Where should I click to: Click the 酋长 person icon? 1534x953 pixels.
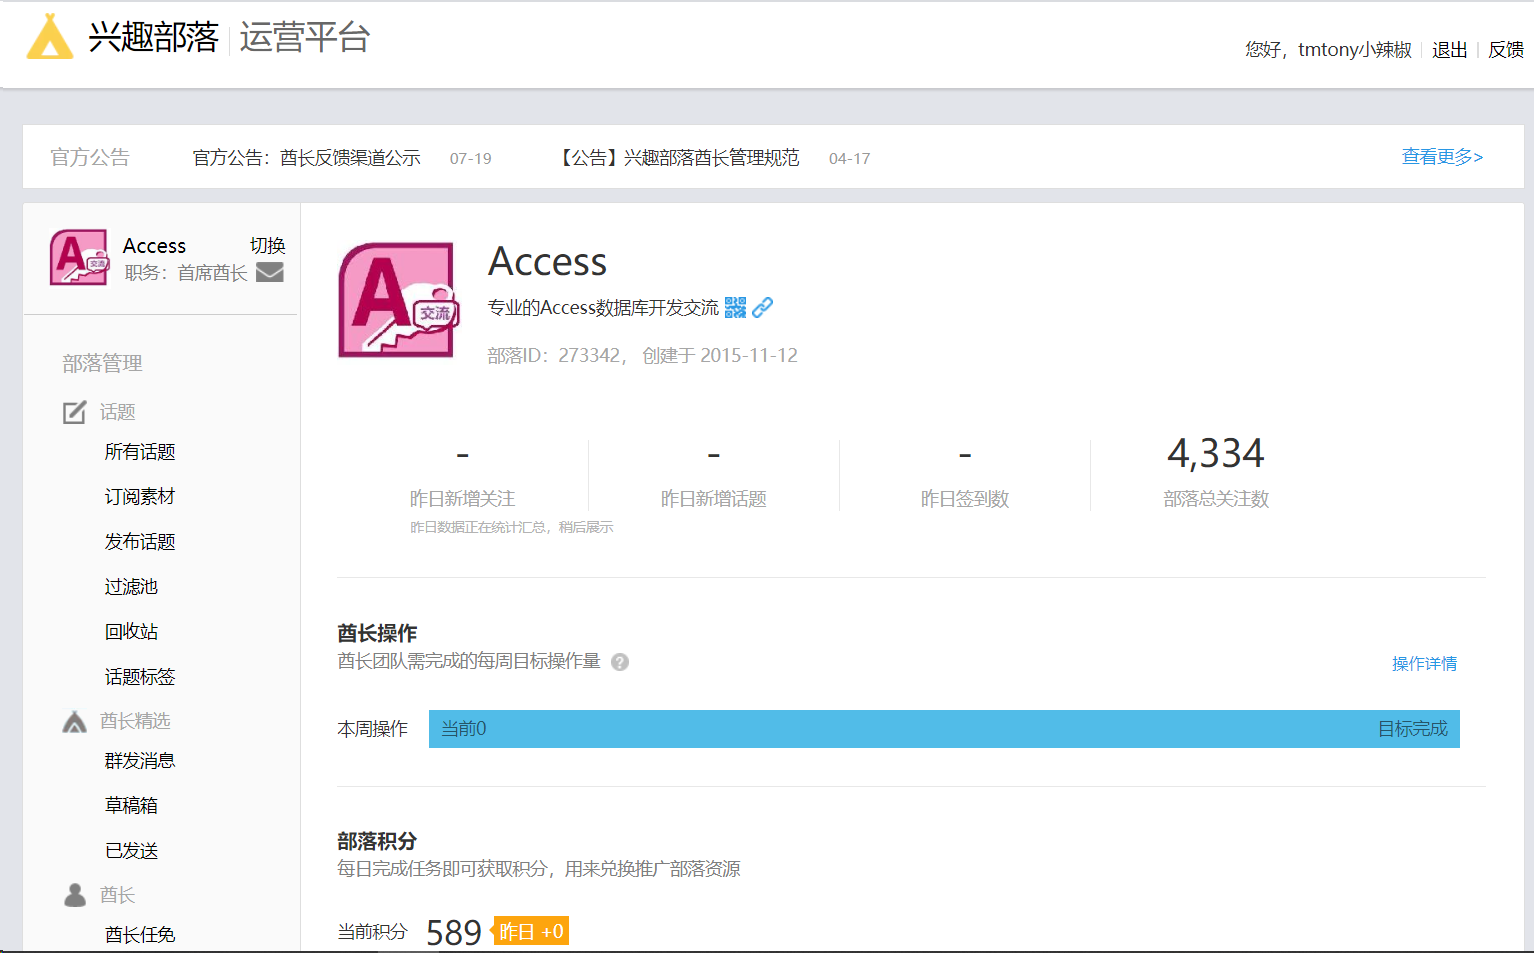75,895
